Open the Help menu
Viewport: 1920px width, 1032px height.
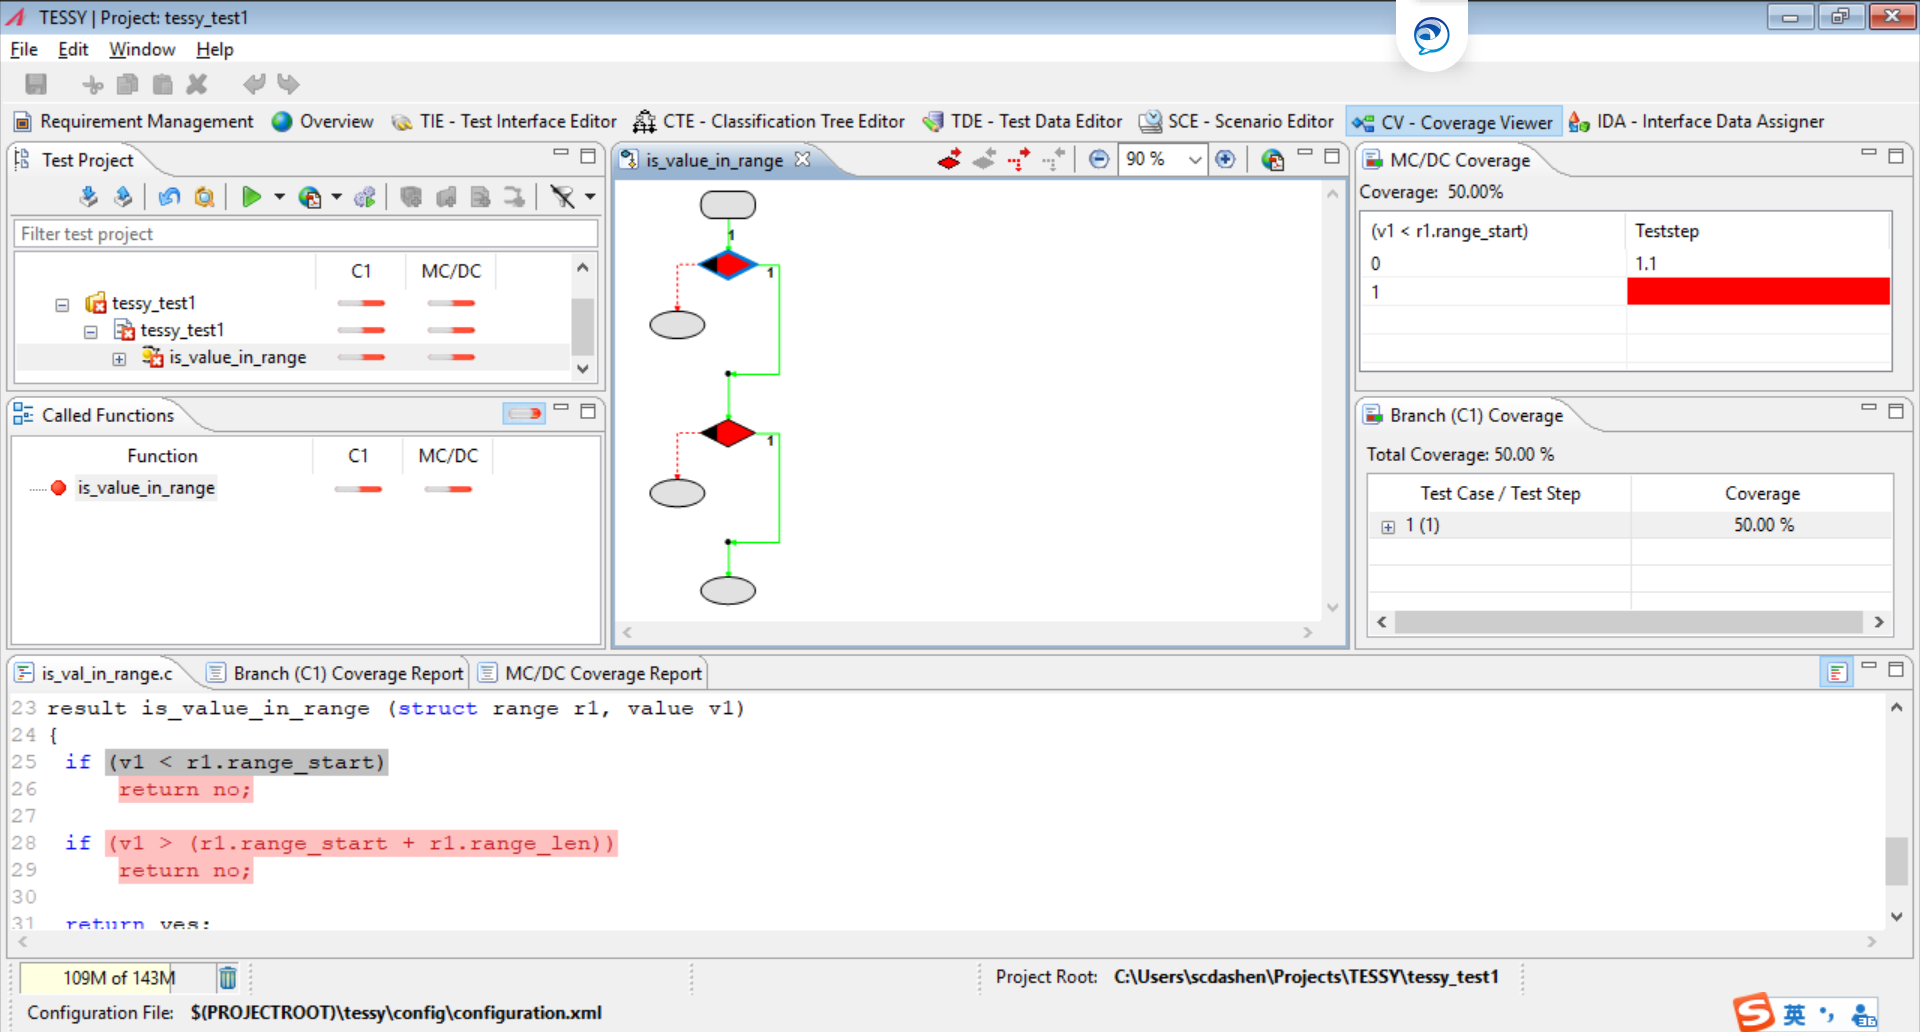[214, 49]
